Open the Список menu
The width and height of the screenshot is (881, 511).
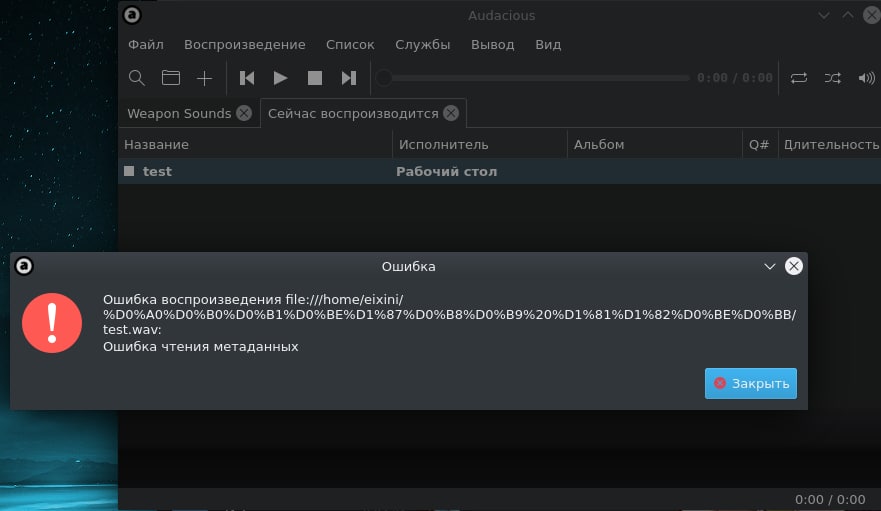[x=350, y=44]
